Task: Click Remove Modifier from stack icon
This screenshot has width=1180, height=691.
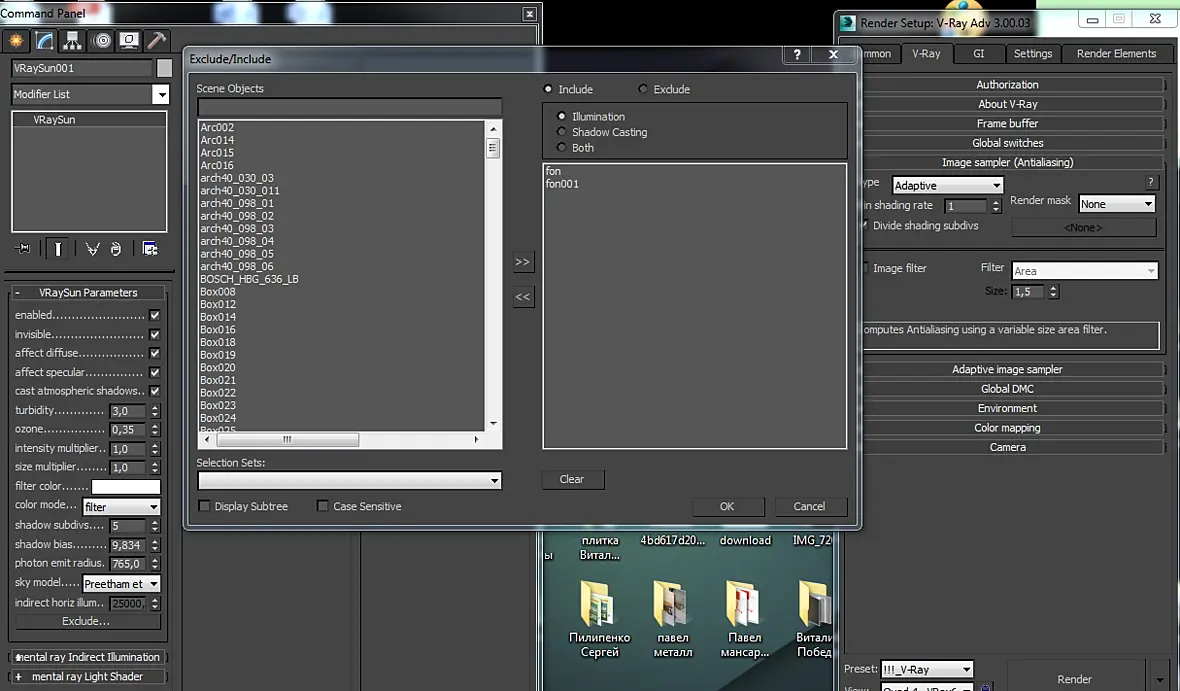Action: (x=116, y=248)
